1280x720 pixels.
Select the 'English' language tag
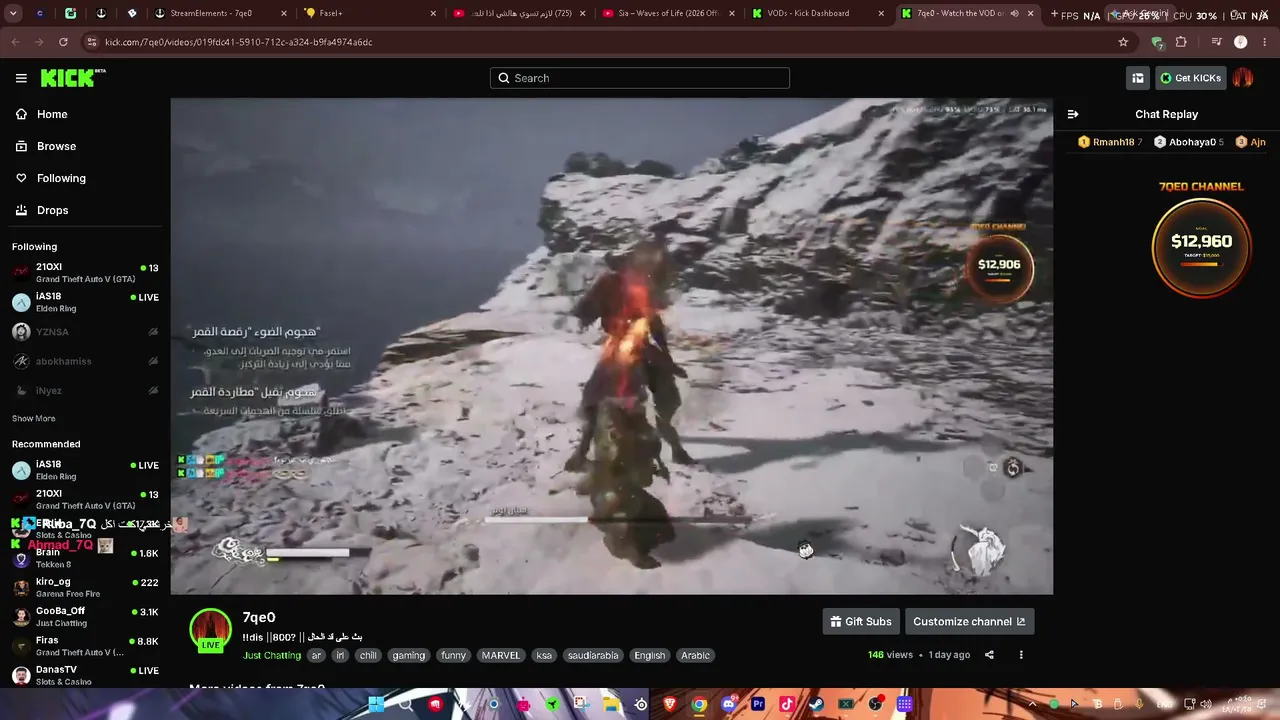pyautogui.click(x=649, y=656)
